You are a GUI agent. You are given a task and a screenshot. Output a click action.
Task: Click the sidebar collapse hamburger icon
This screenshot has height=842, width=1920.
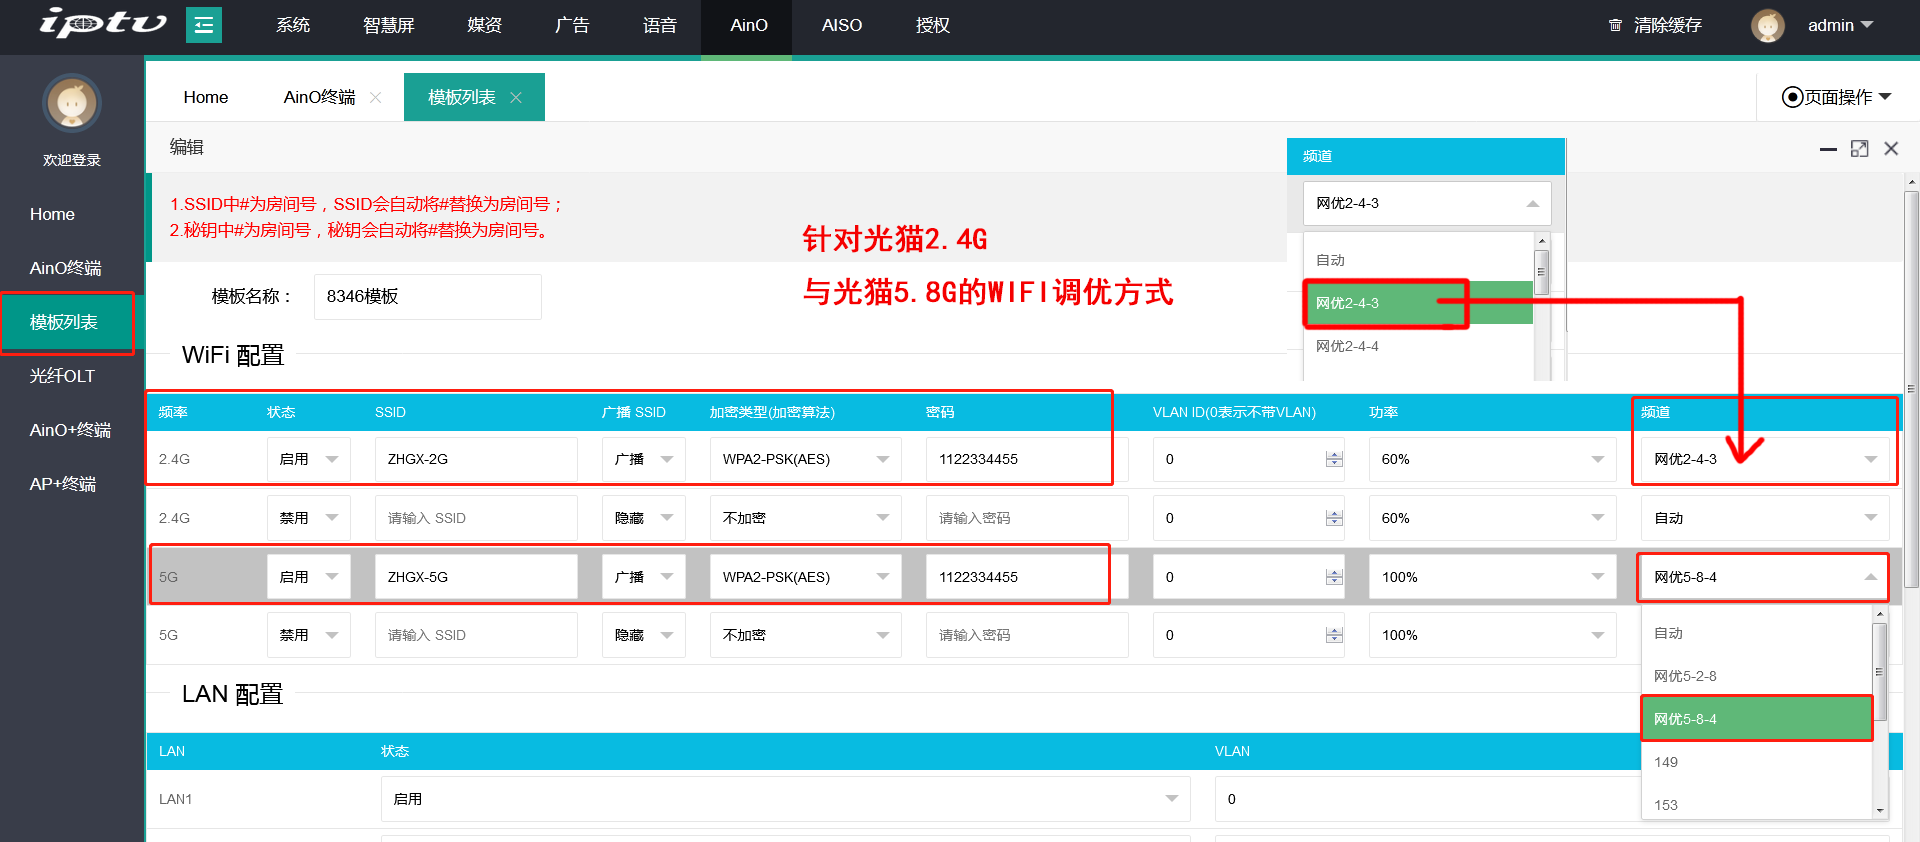pyautogui.click(x=204, y=25)
